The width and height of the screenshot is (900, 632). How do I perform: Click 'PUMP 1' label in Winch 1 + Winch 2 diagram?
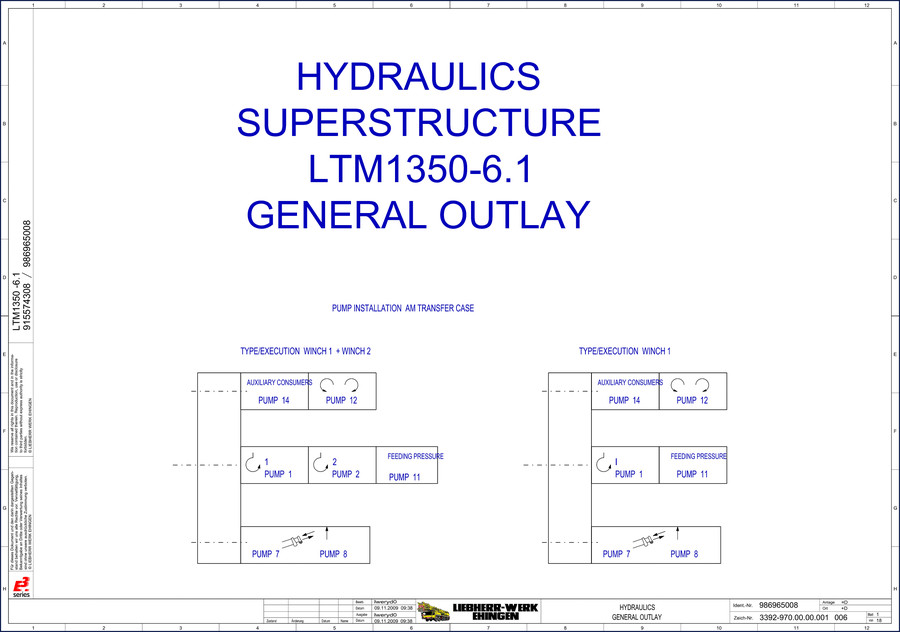278,474
